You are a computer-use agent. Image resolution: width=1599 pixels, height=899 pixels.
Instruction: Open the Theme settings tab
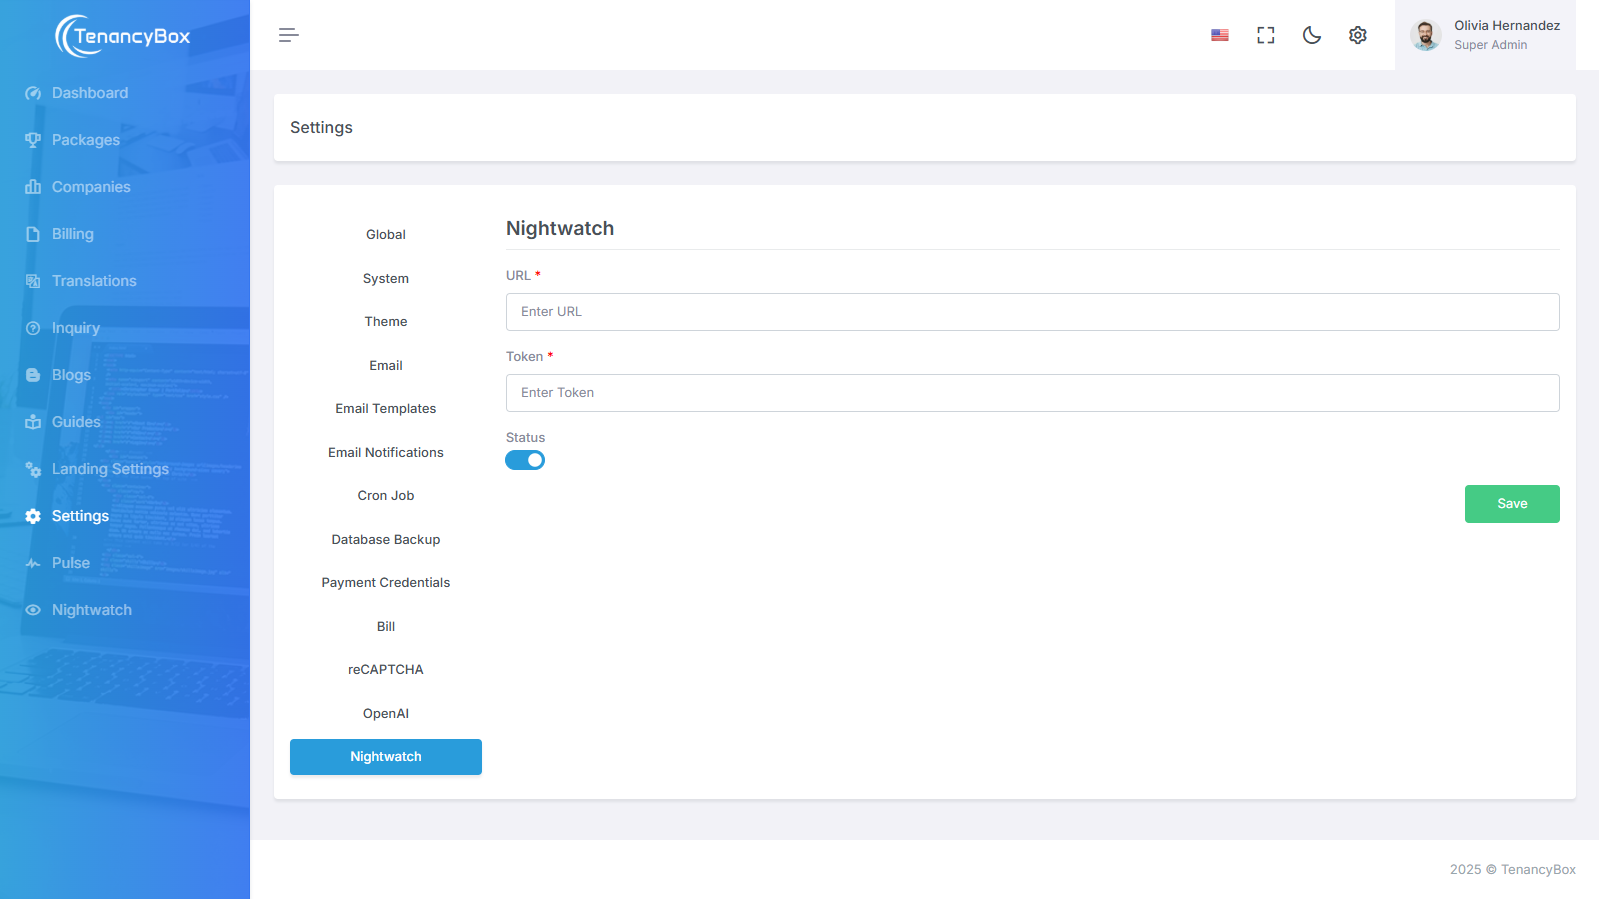[x=386, y=322]
